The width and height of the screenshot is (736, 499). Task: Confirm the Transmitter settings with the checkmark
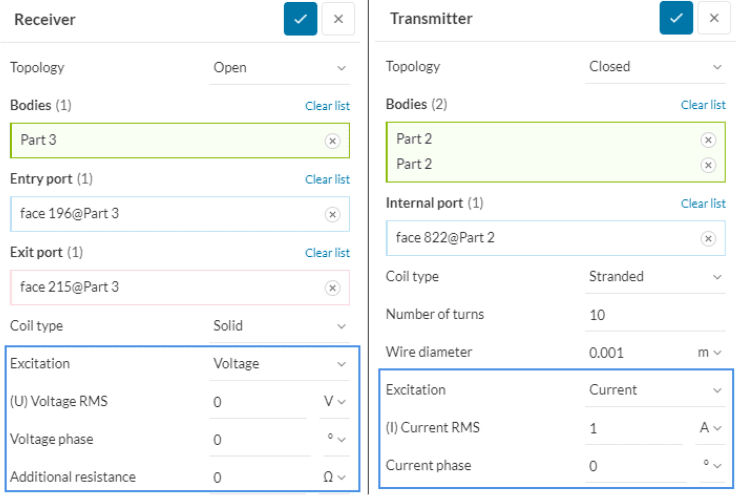coord(676,19)
